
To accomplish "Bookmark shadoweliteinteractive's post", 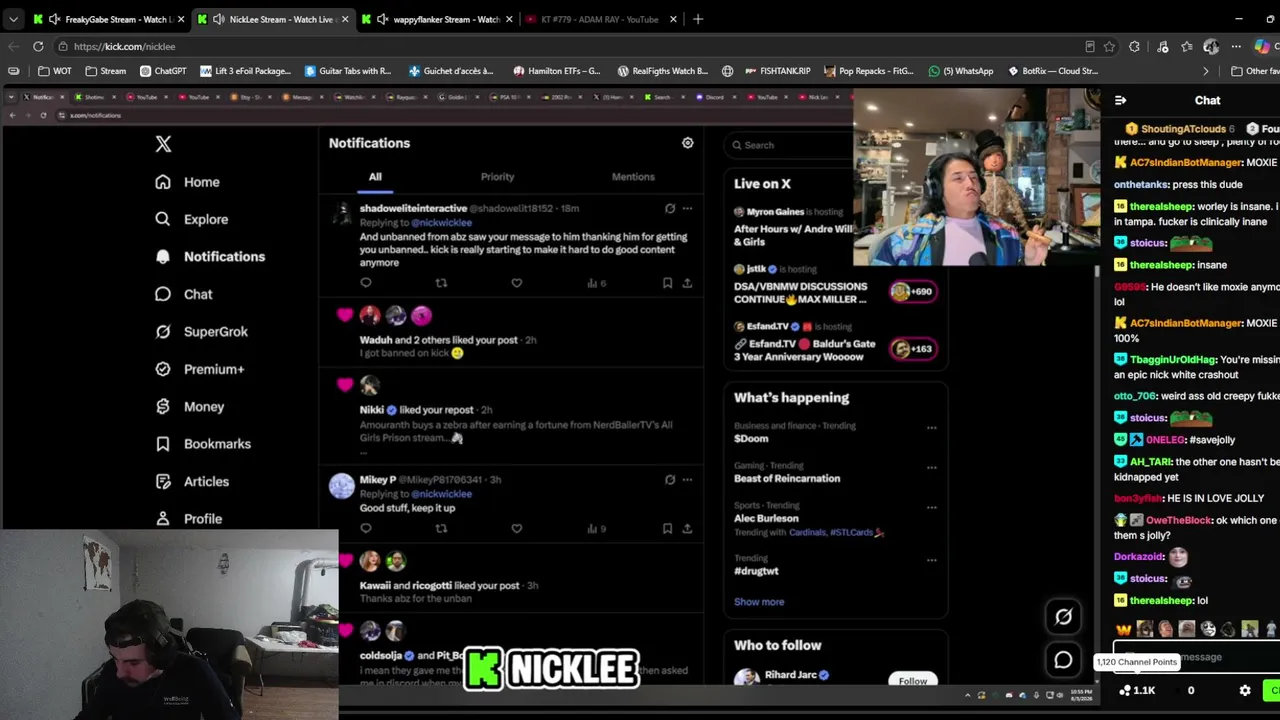I will [667, 283].
